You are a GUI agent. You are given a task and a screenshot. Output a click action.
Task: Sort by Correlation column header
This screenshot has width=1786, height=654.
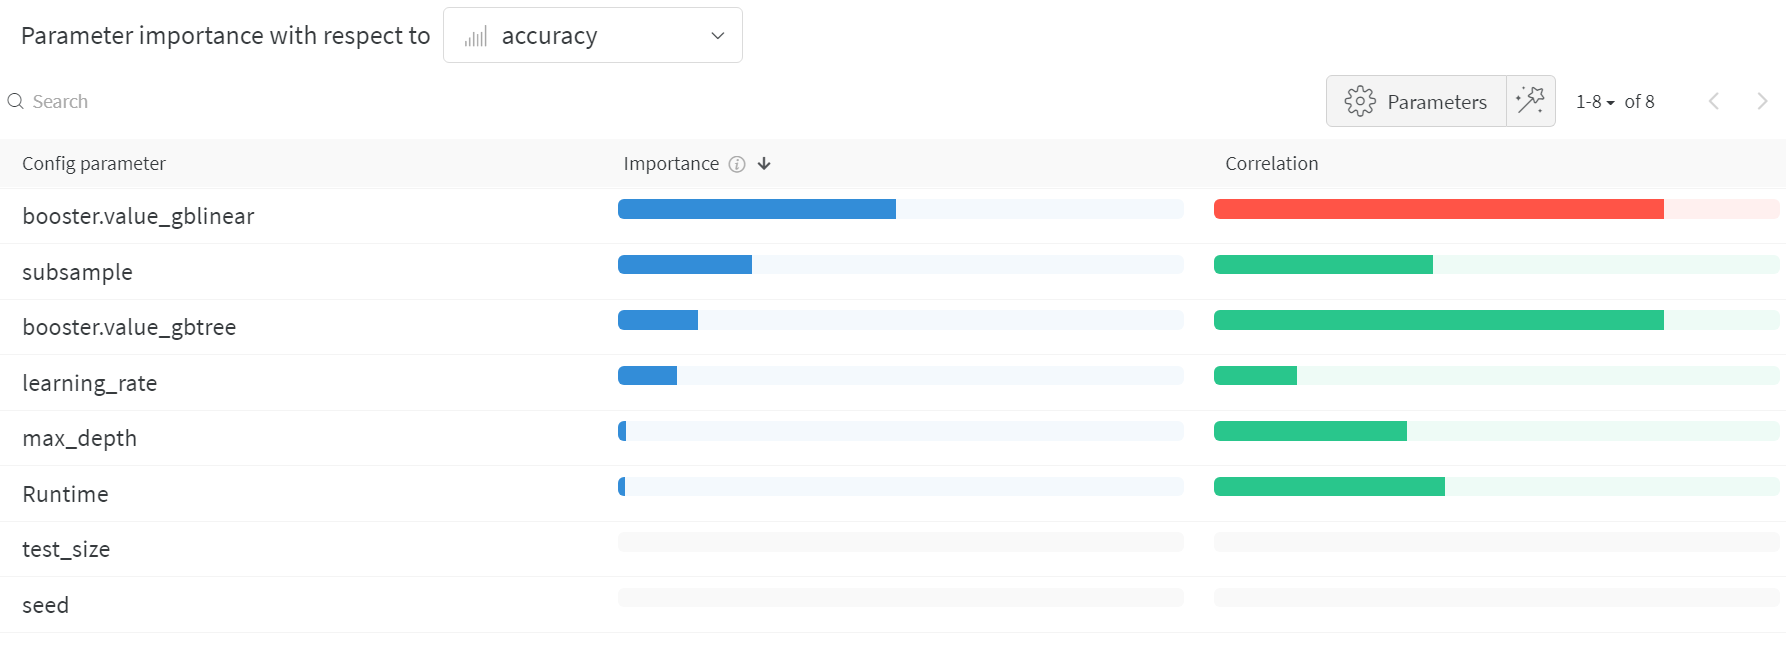[x=1271, y=164]
